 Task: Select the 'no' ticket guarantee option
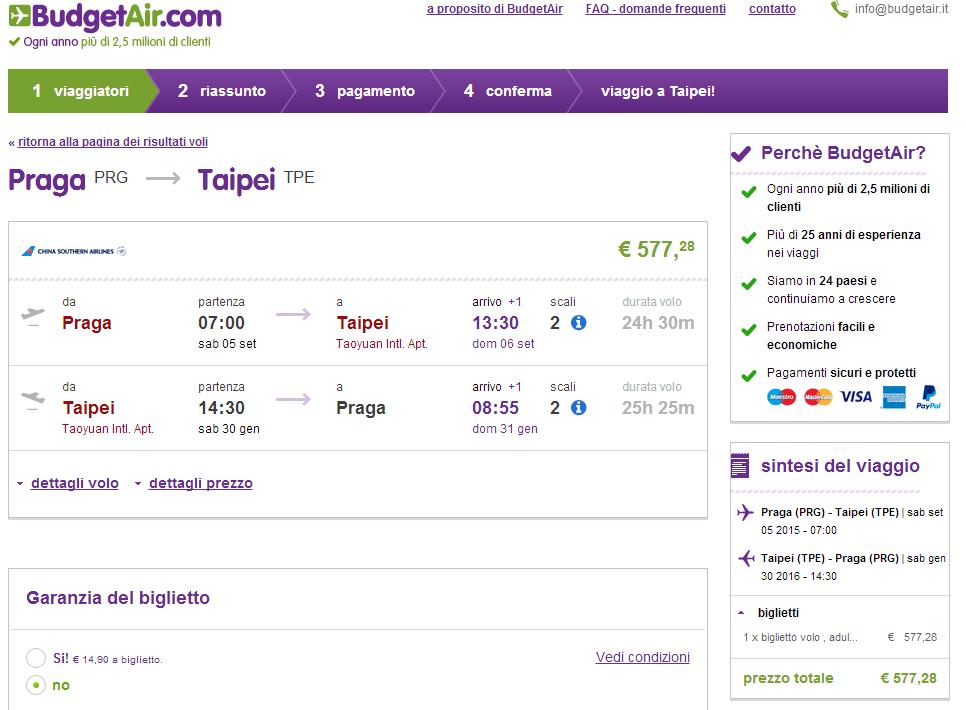(x=36, y=685)
